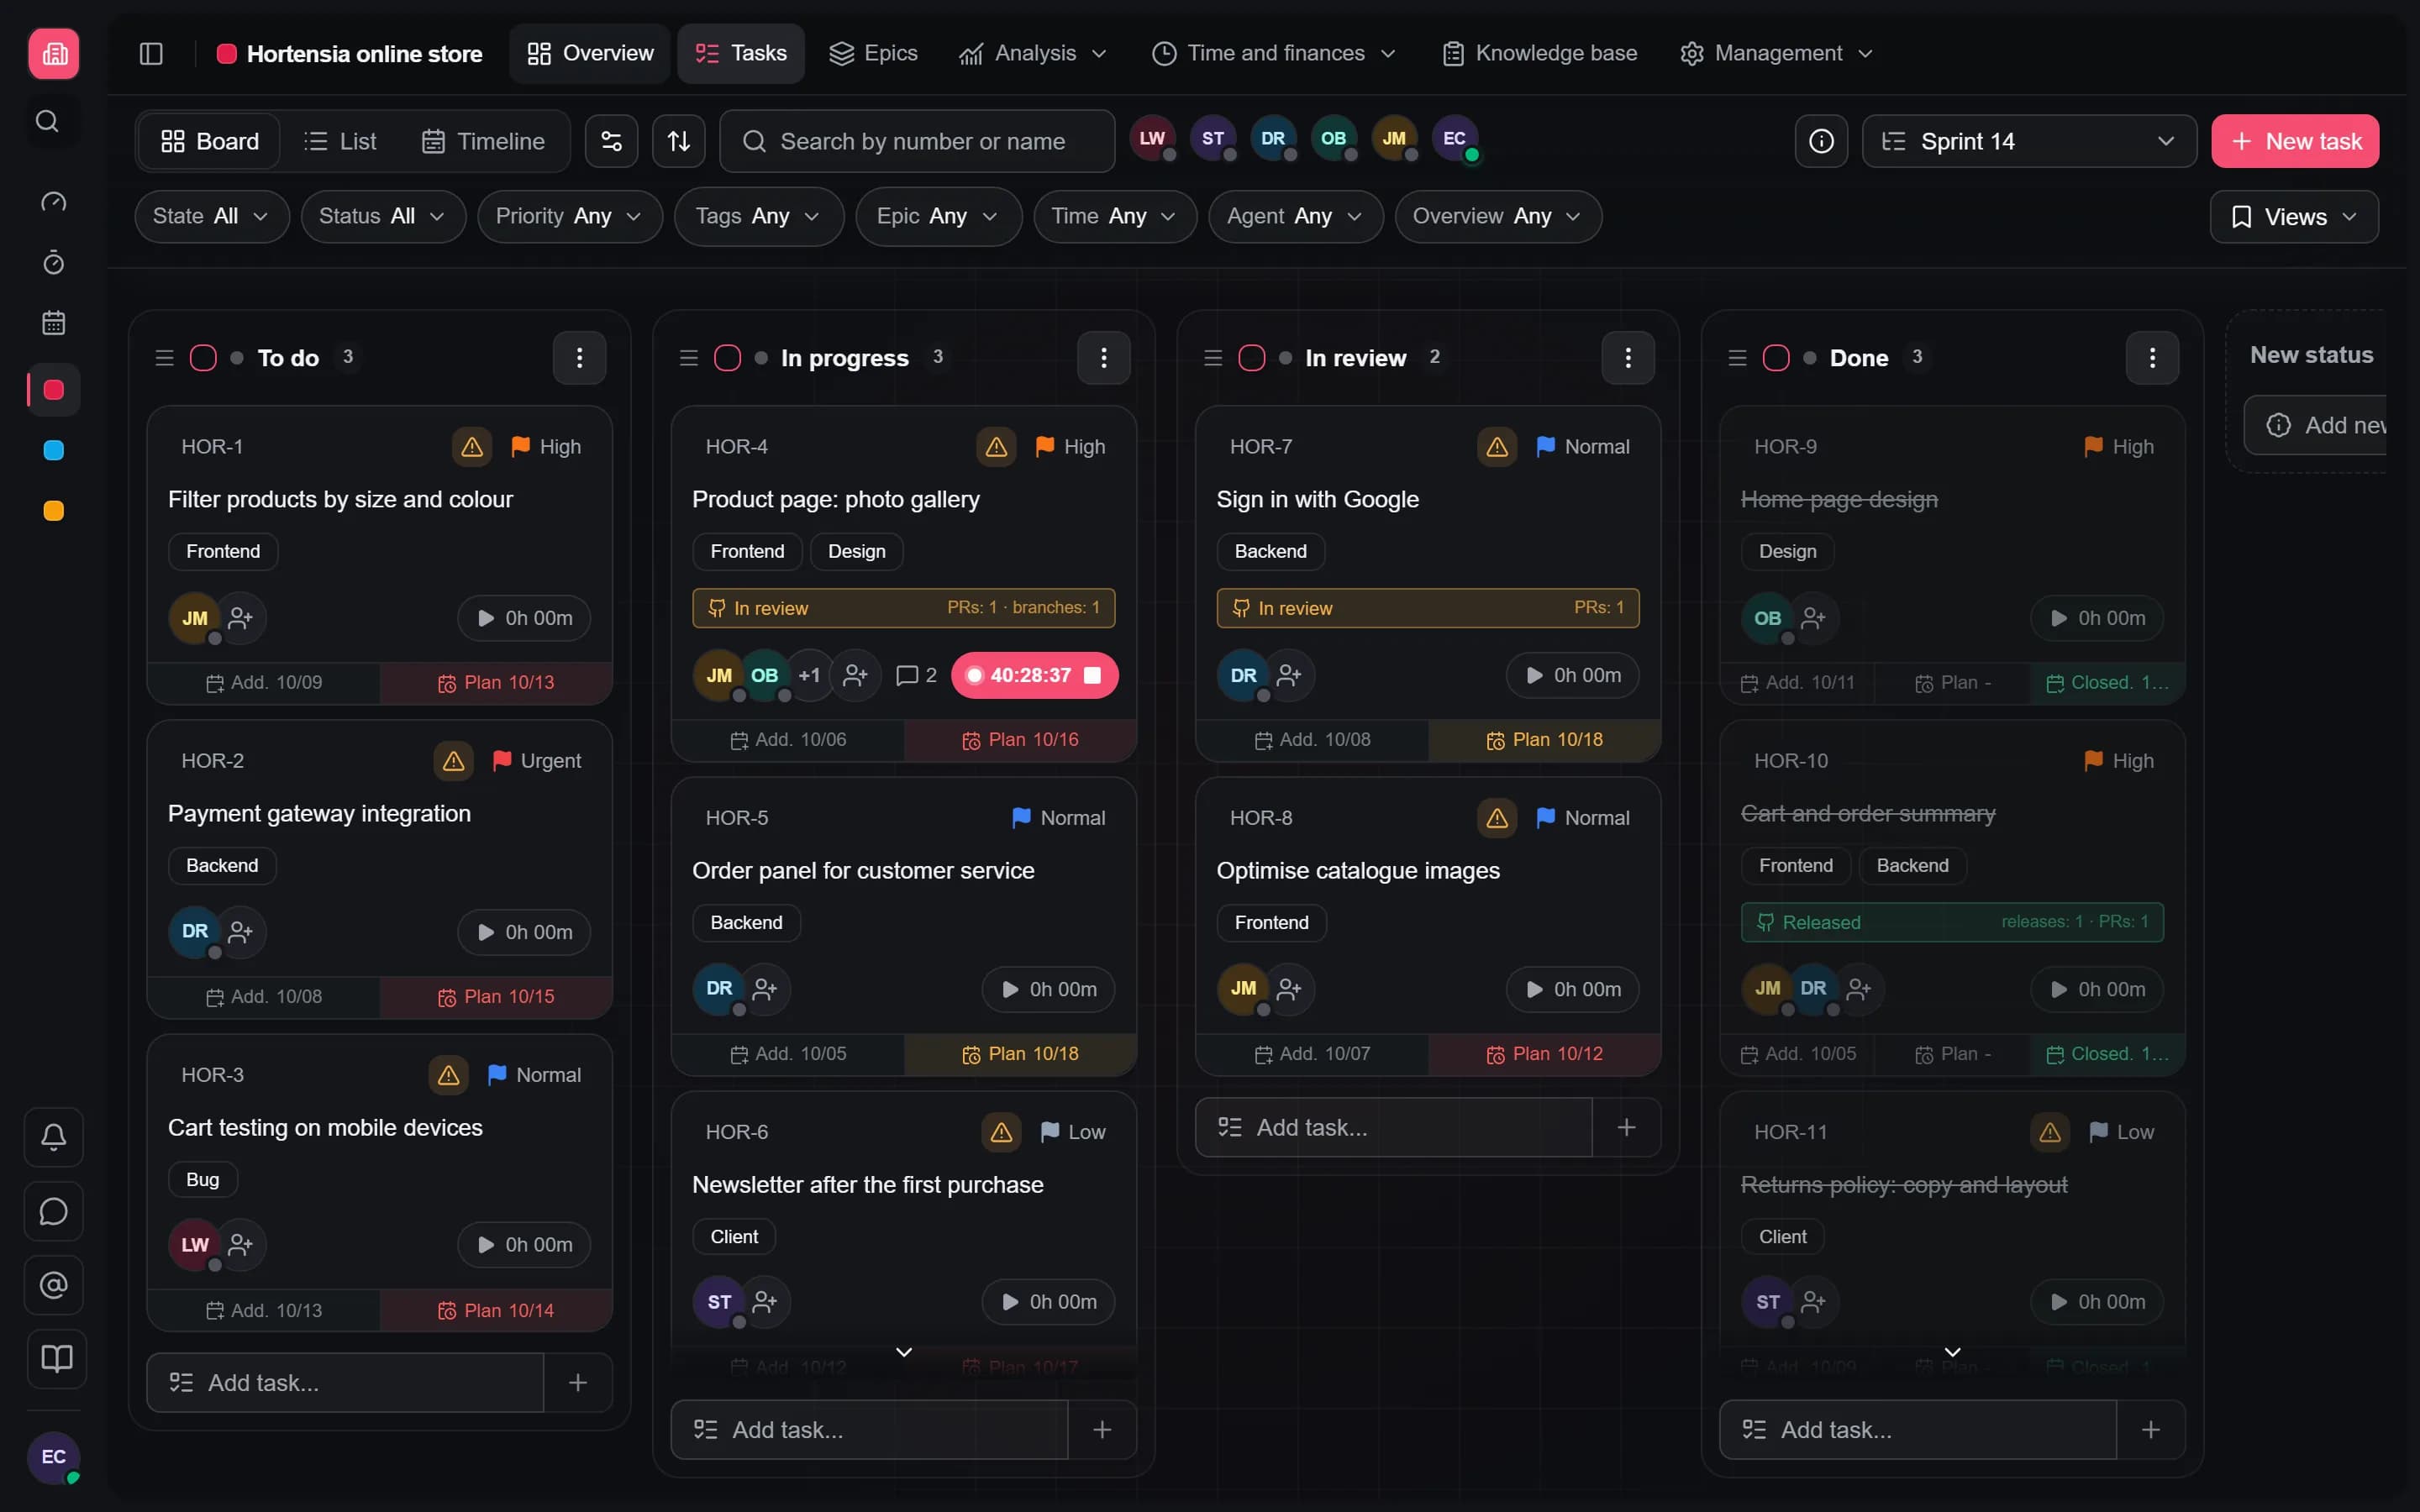
Task: Open the To do column three-dot menu
Action: 579,358
